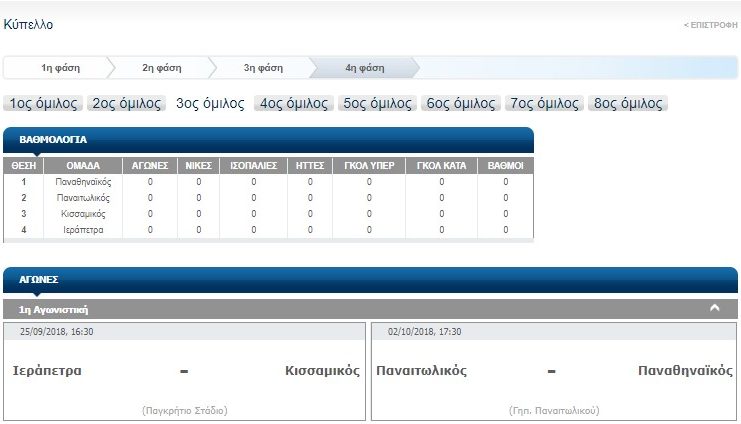Show the 4ος όμιλος group

coord(294,103)
